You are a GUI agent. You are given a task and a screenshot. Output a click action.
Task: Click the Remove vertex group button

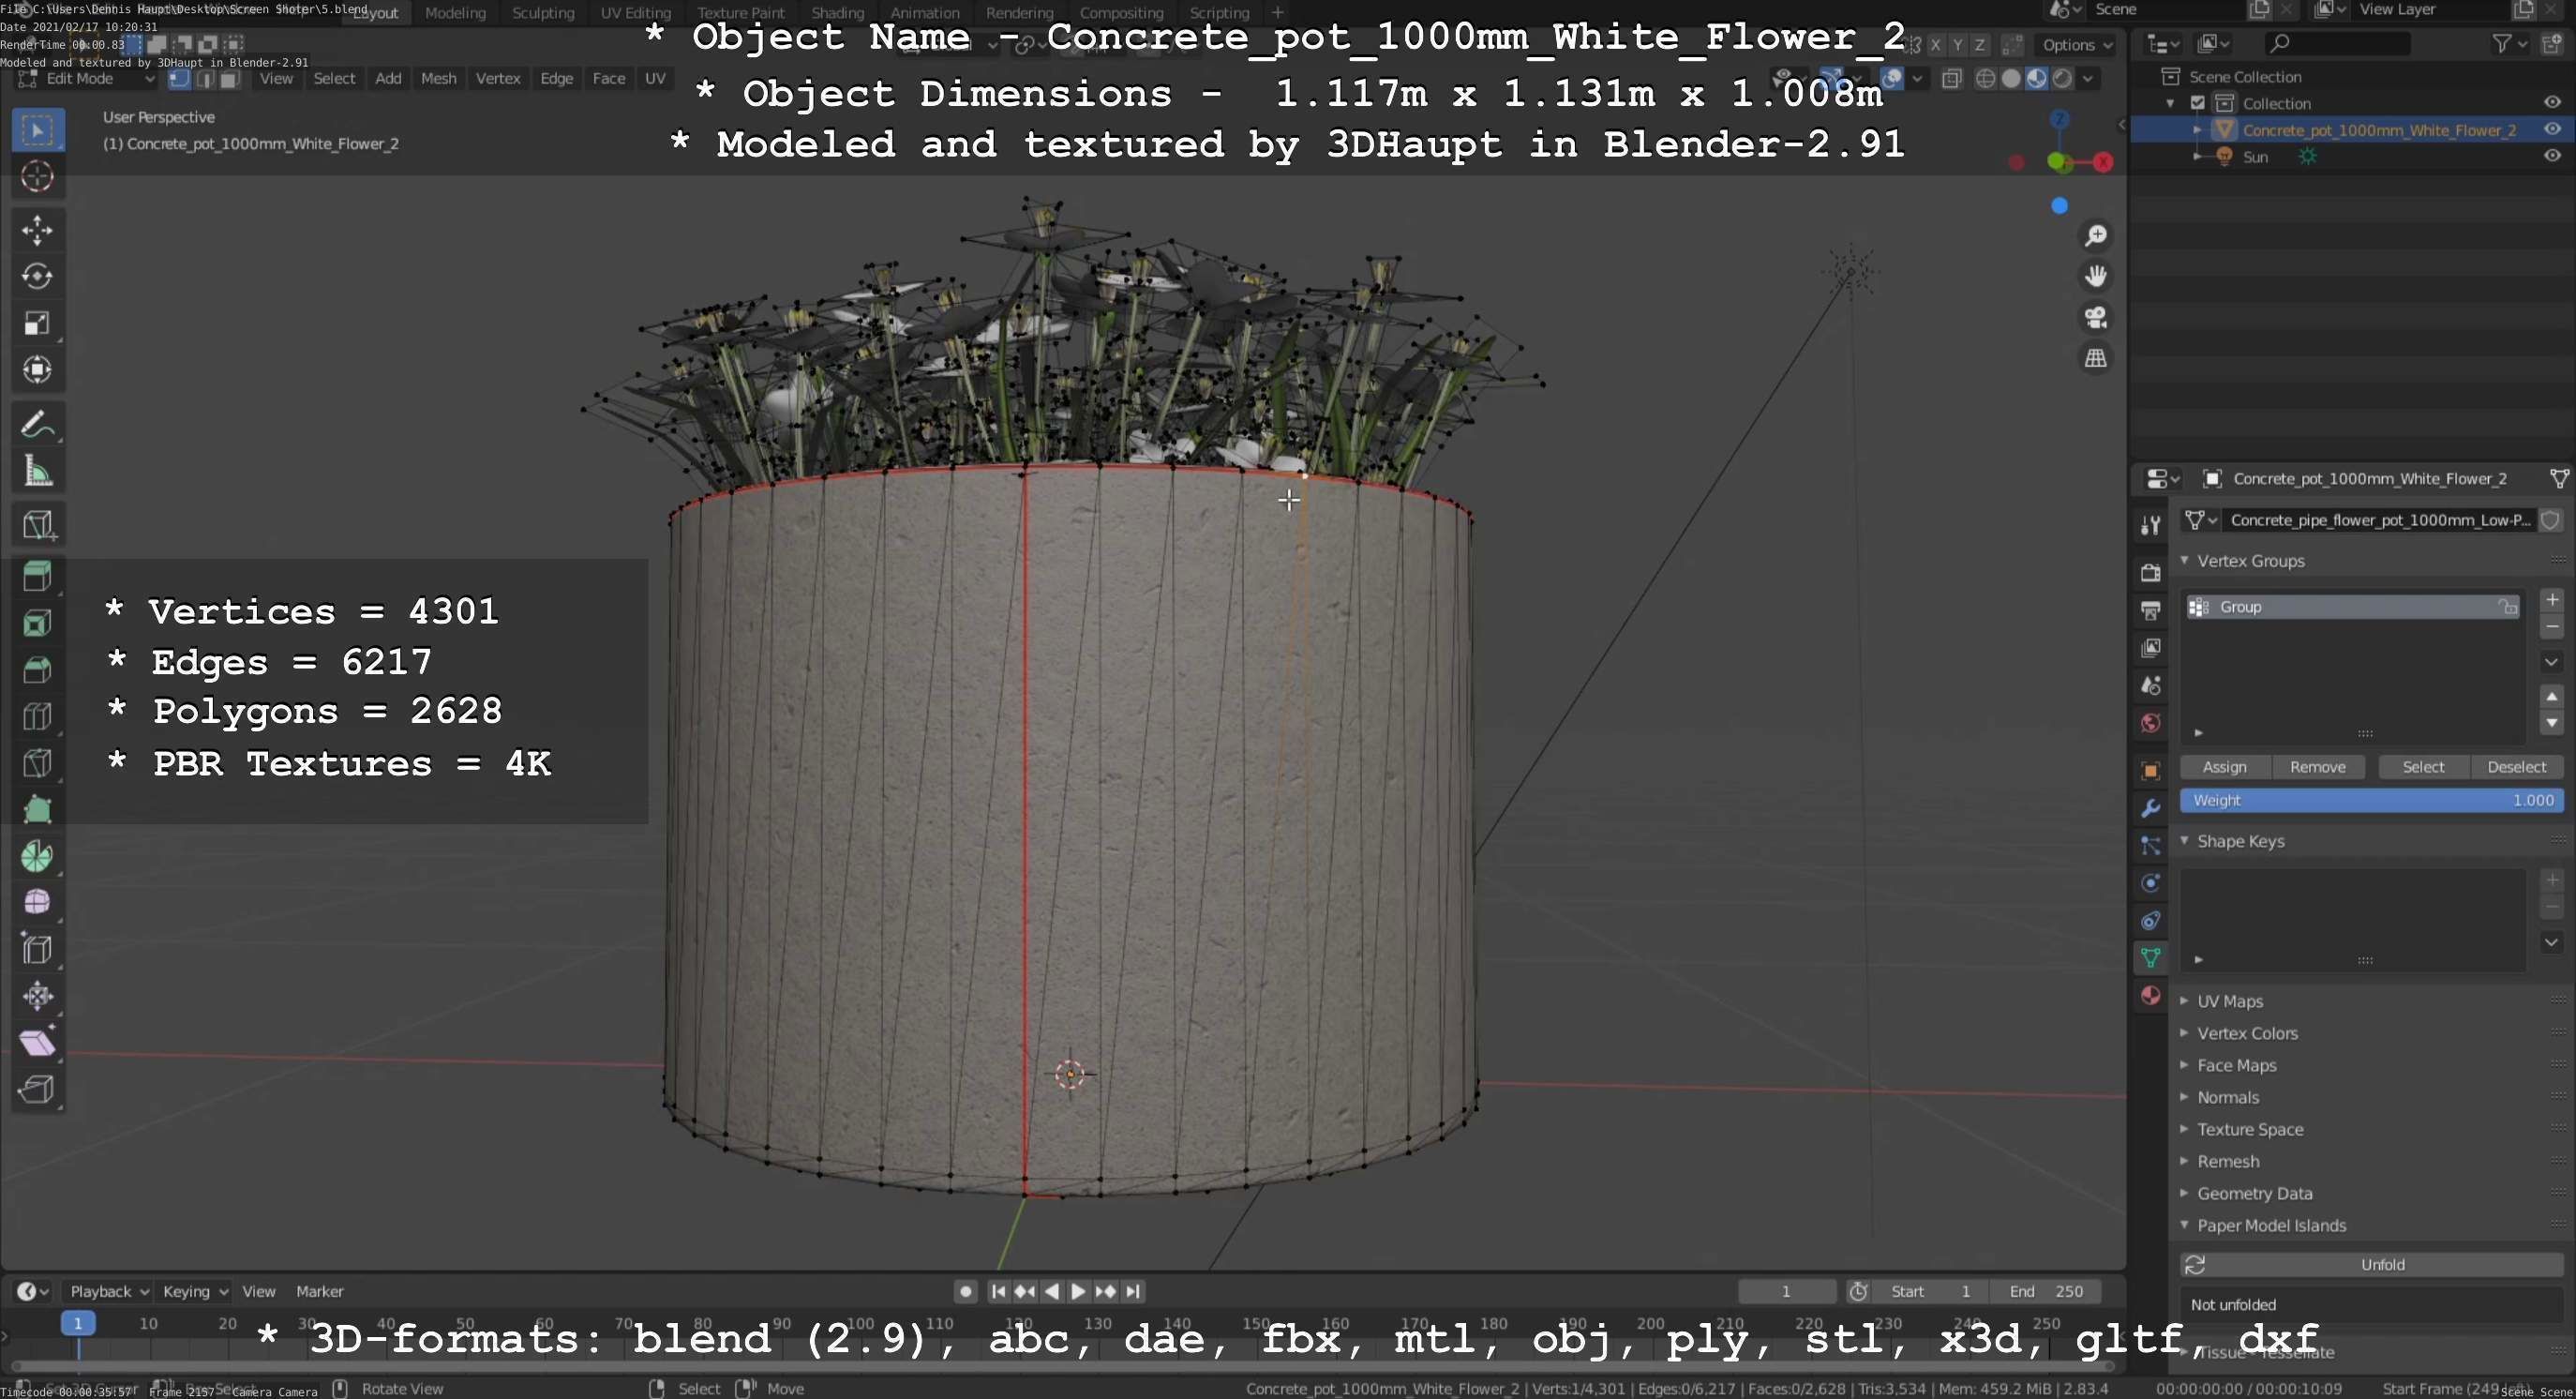[2317, 767]
